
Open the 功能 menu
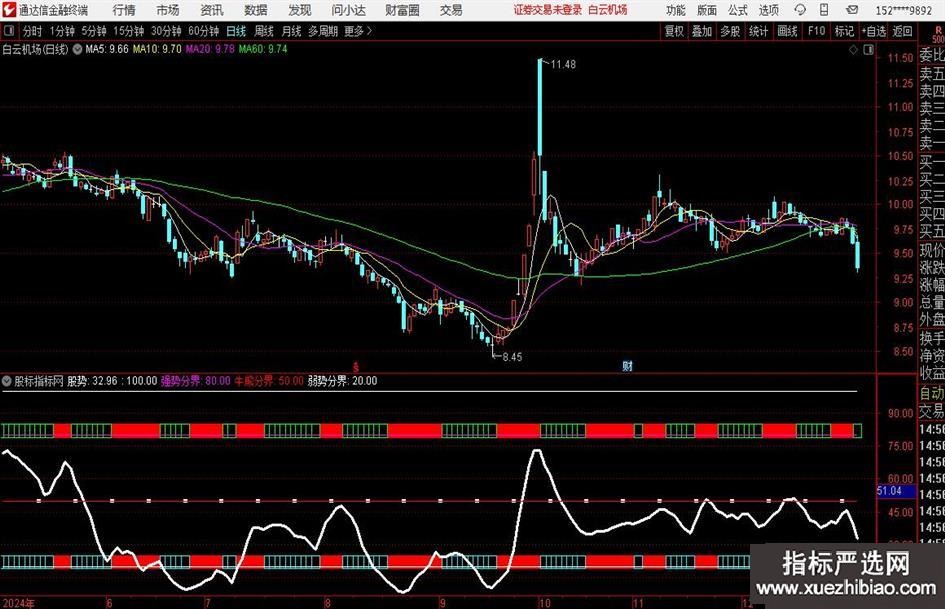point(676,10)
